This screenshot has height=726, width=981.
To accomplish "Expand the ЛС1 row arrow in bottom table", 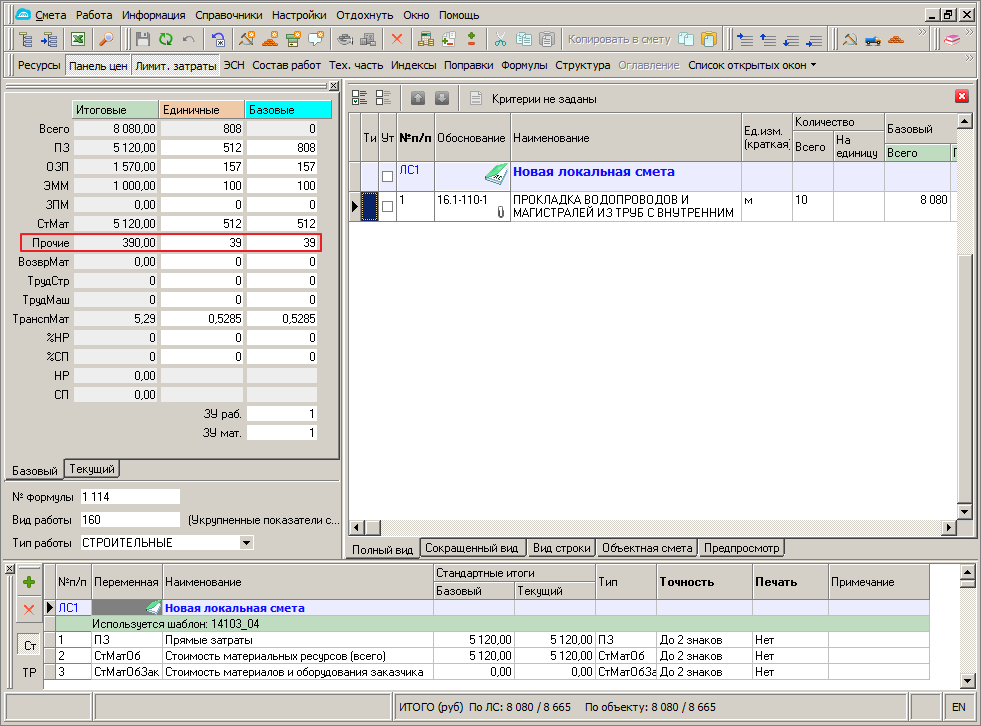I will pos(49,608).
